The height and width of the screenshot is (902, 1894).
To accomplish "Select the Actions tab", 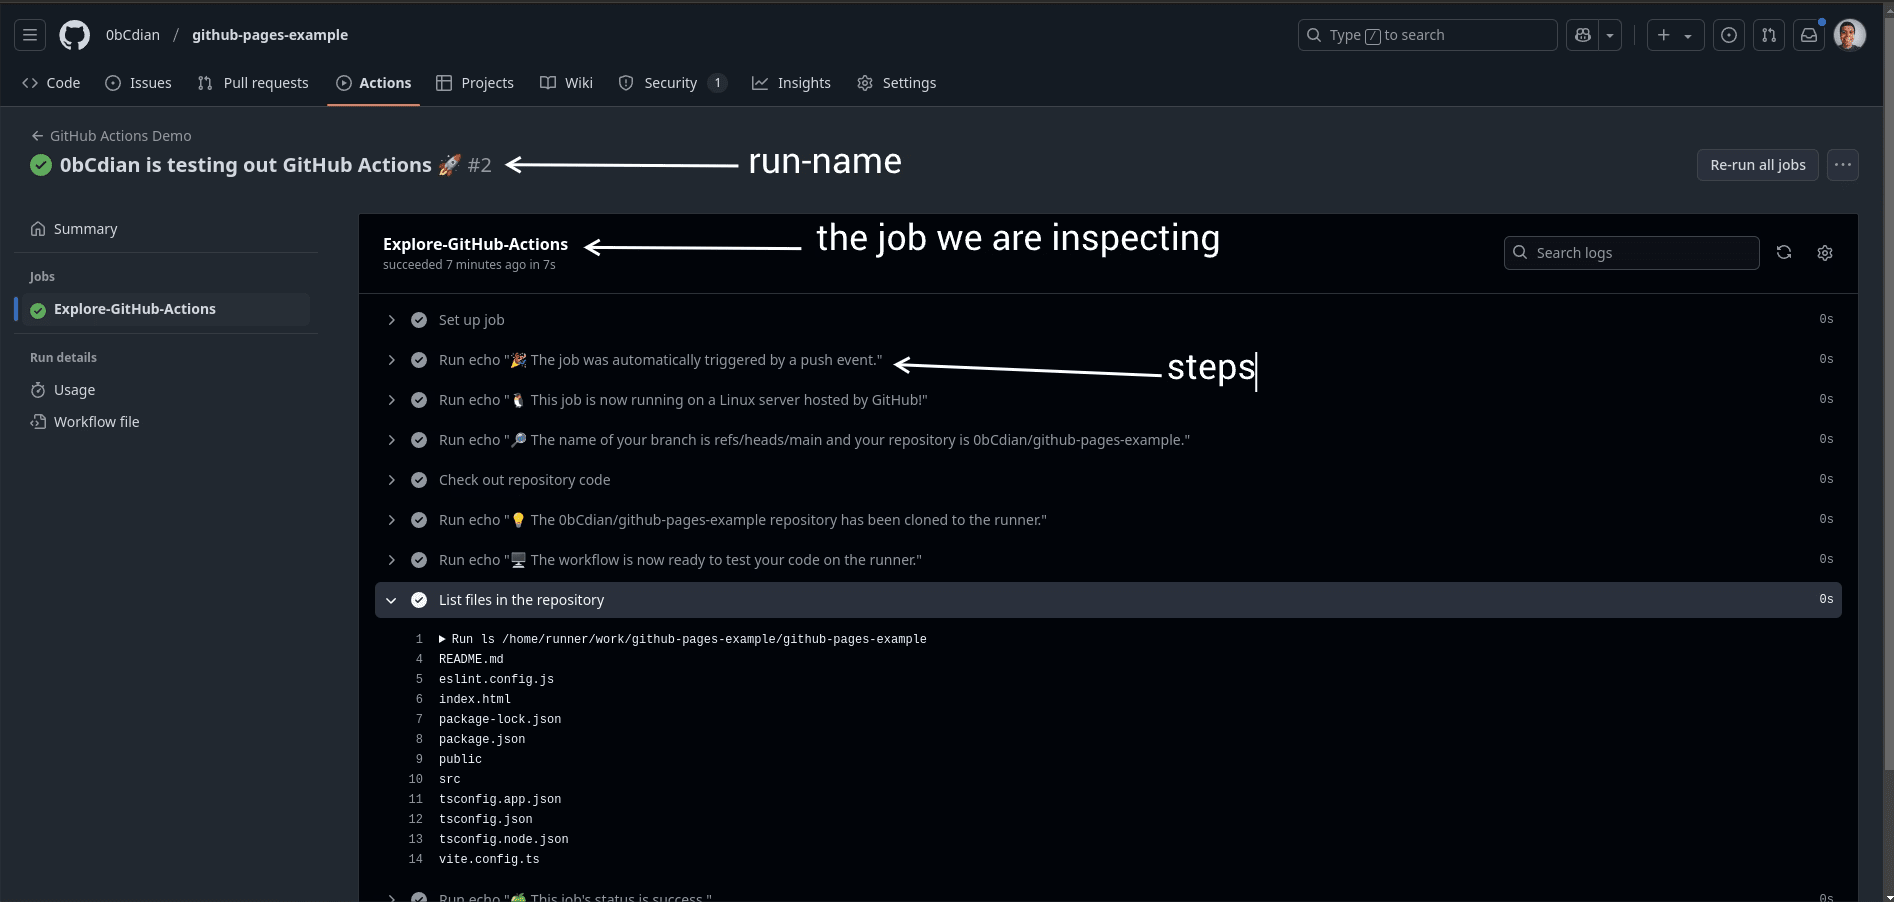I will [374, 83].
